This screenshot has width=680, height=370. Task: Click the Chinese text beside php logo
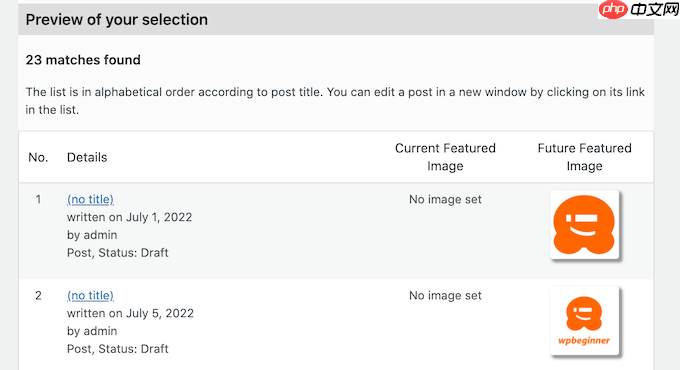pyautogui.click(x=654, y=9)
